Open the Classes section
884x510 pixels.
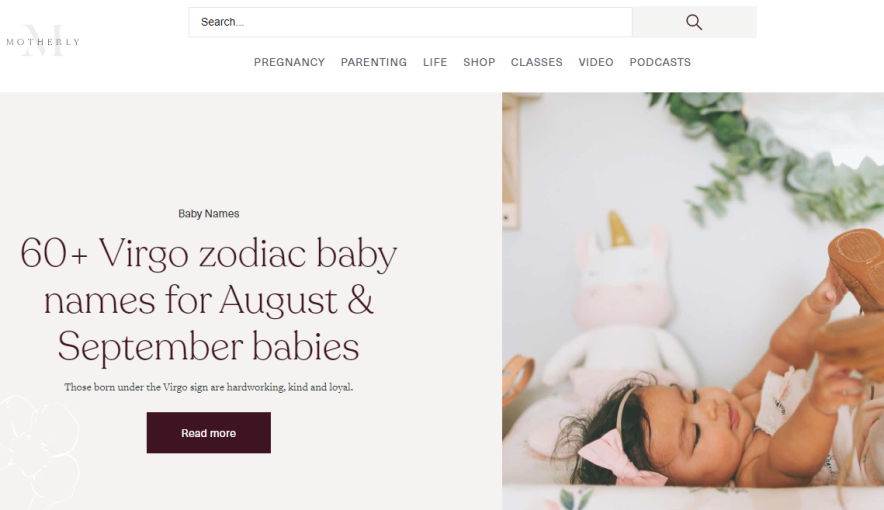click(x=537, y=62)
